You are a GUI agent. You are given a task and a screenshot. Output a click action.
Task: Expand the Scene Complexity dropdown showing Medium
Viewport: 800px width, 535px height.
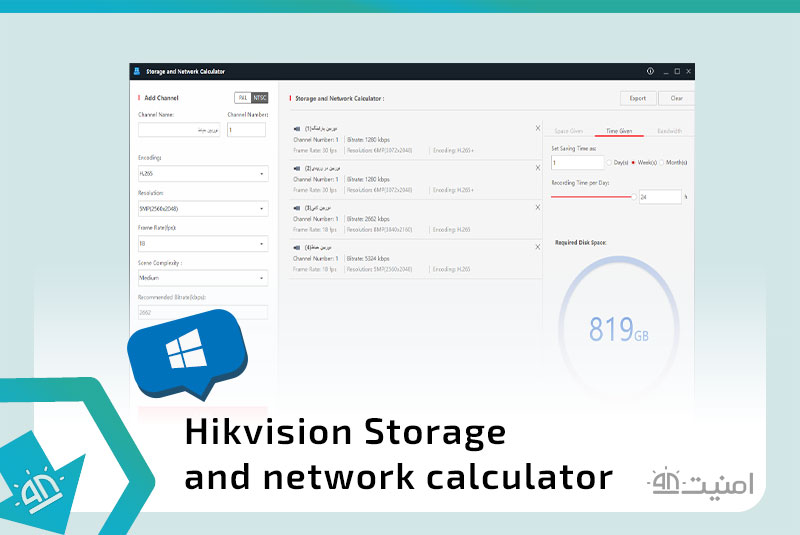(x=203, y=278)
